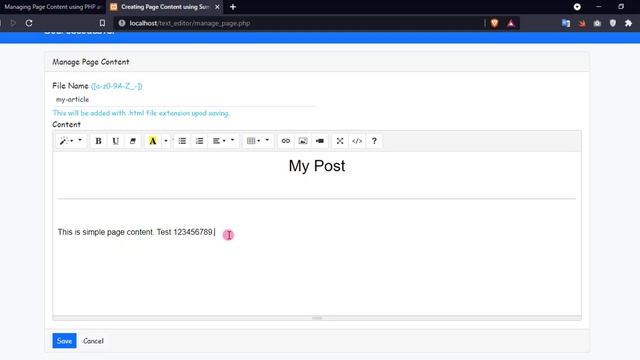Open the font color options arrow
The image size is (640, 360).
(166, 141)
